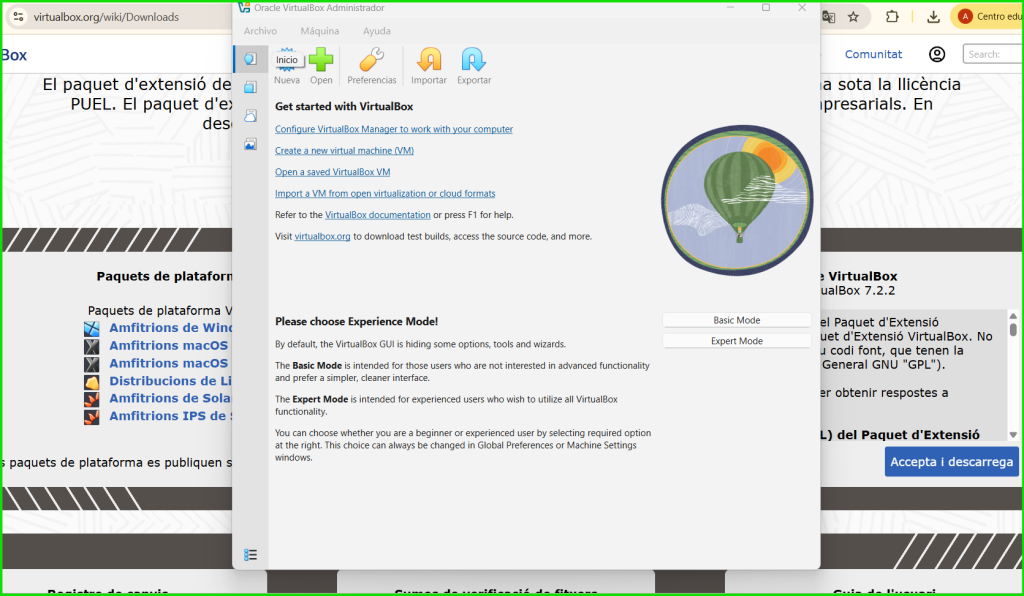Open browser downloads icon in Chrome toolbar

[x=933, y=17]
